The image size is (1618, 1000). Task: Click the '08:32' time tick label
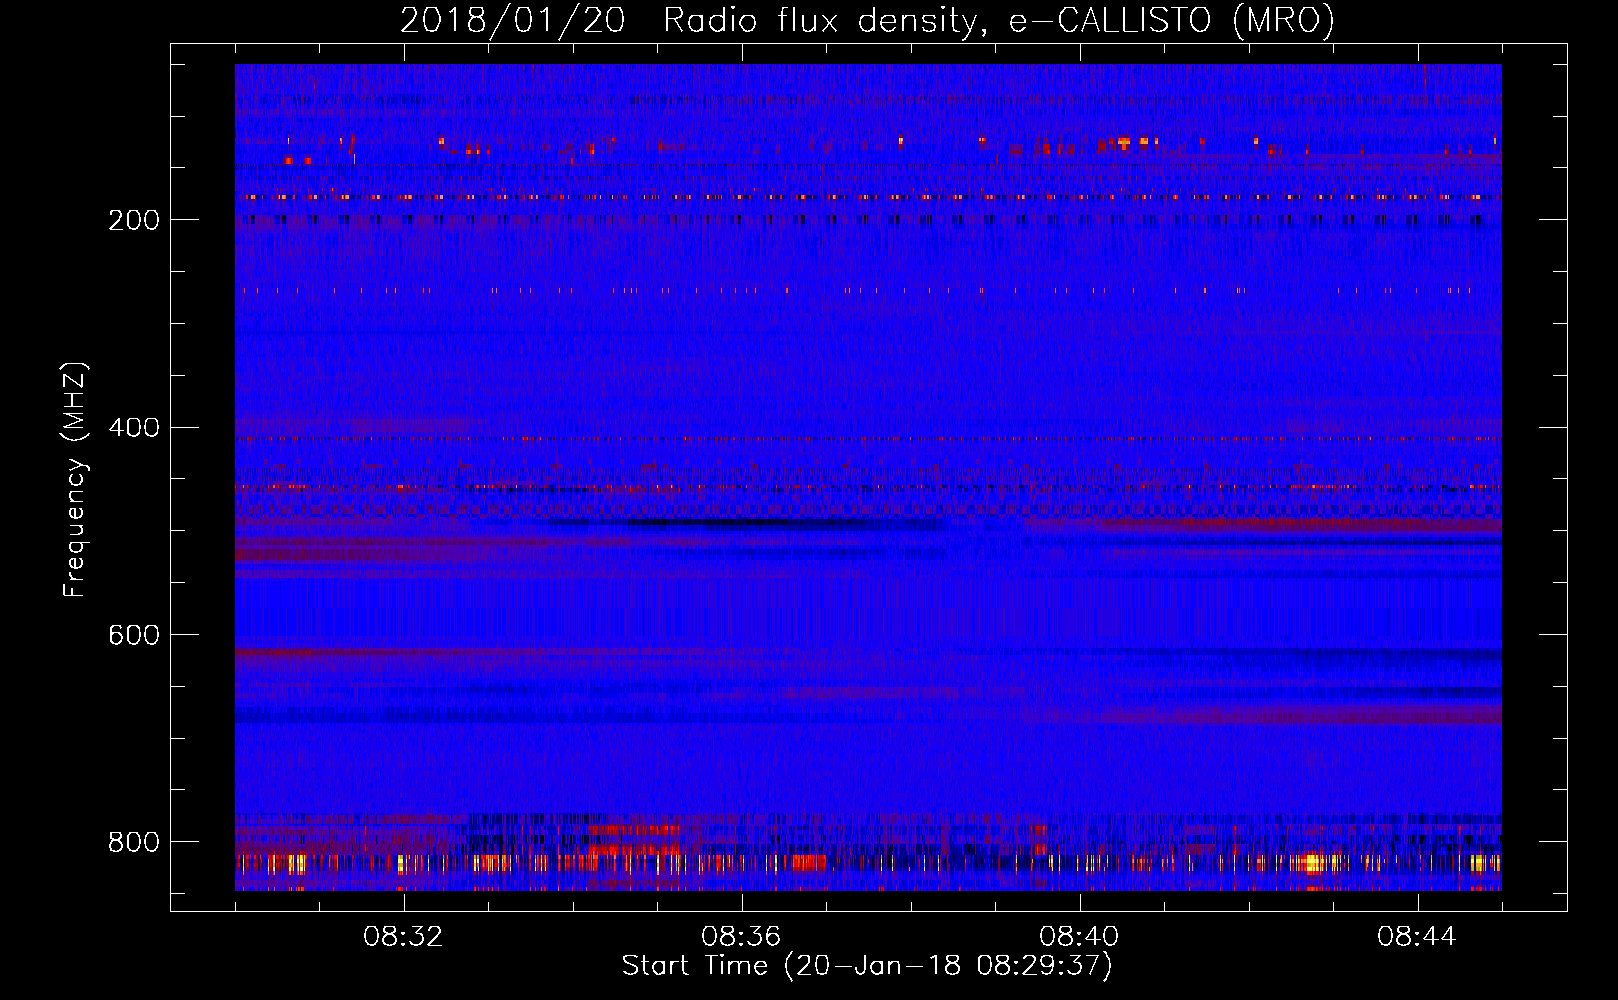[x=403, y=937]
